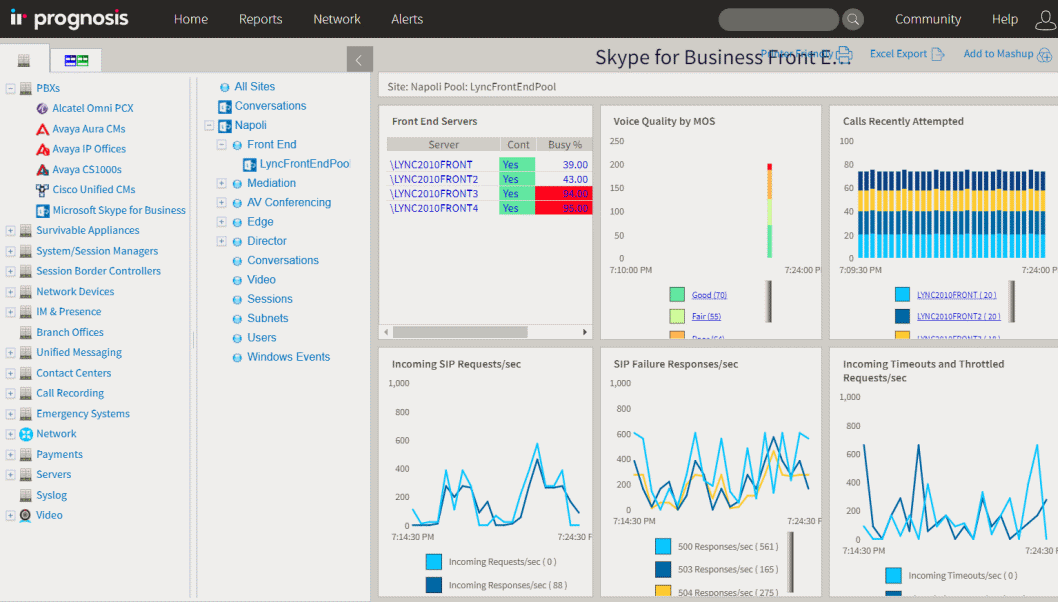Click the Contact Centers folder icon

coord(26,373)
